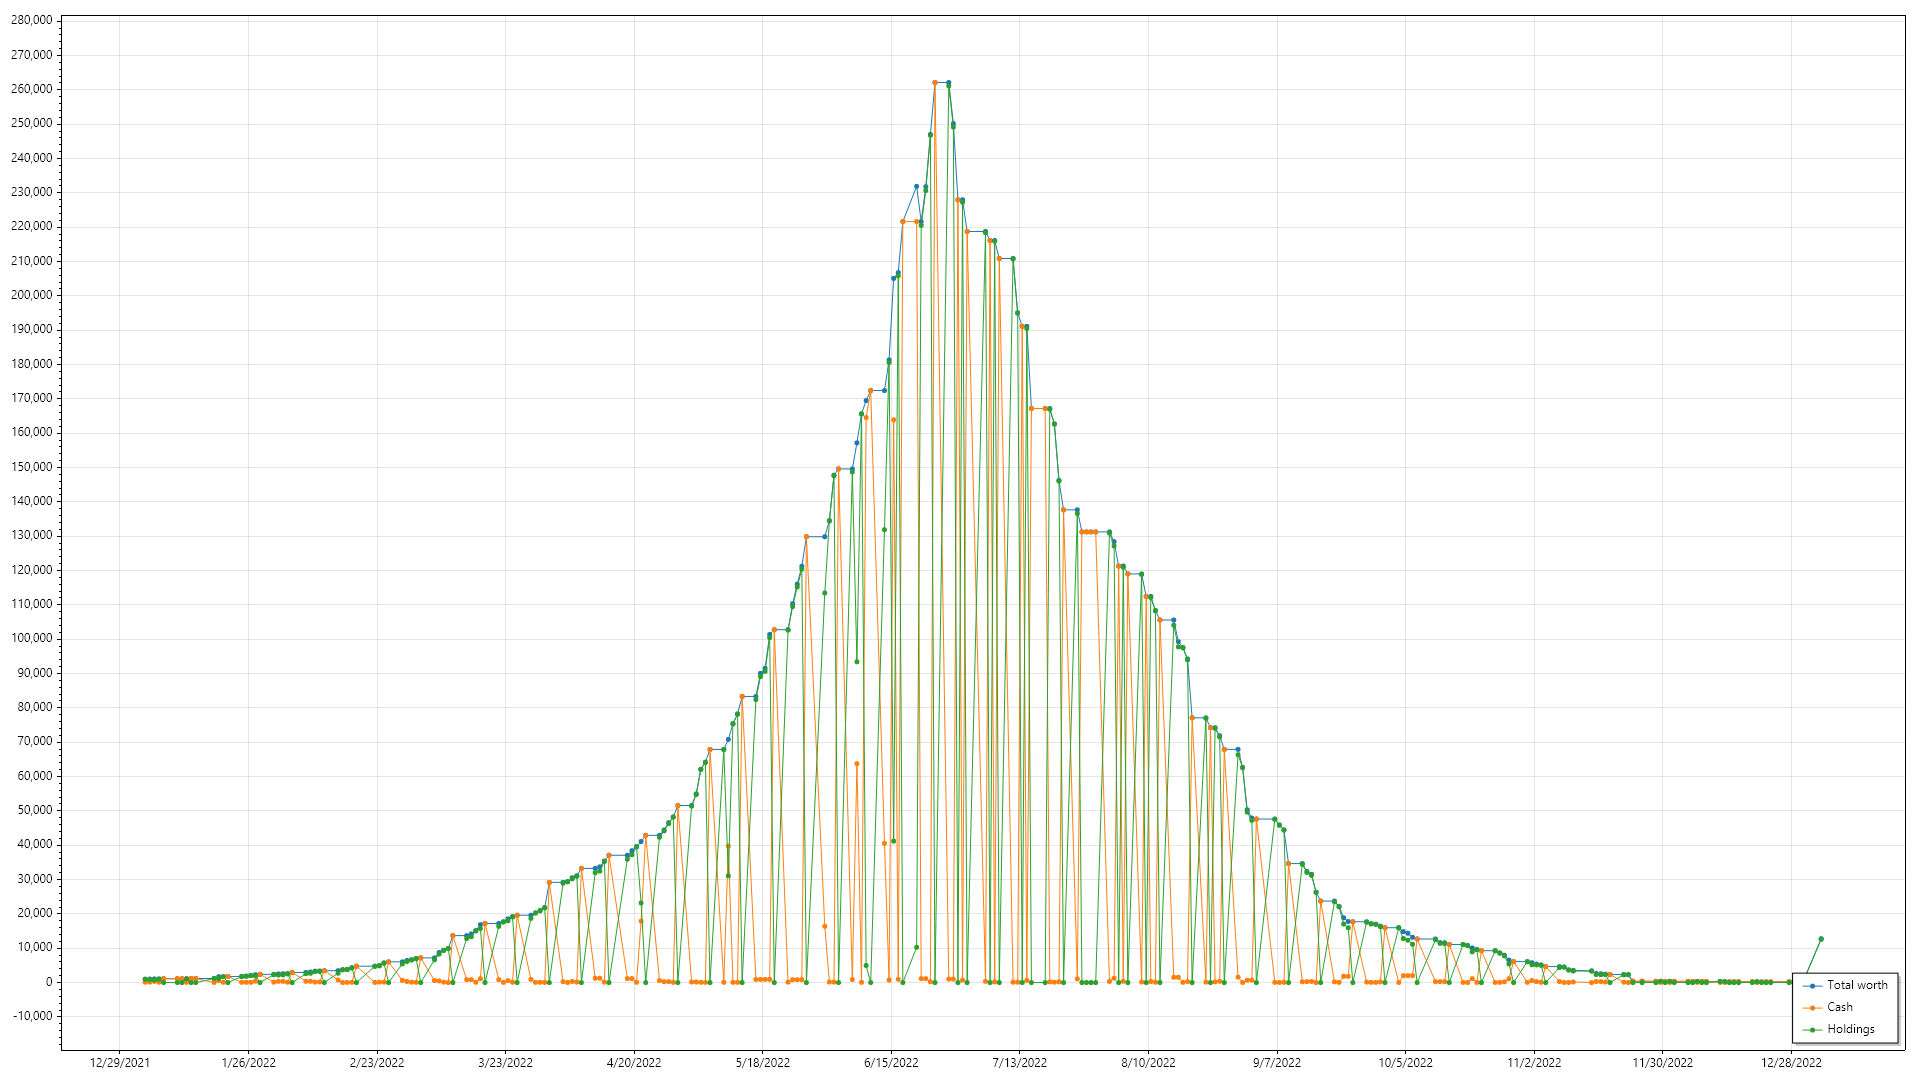
Task: Click the 240,000 value axis label
Action: point(32,158)
